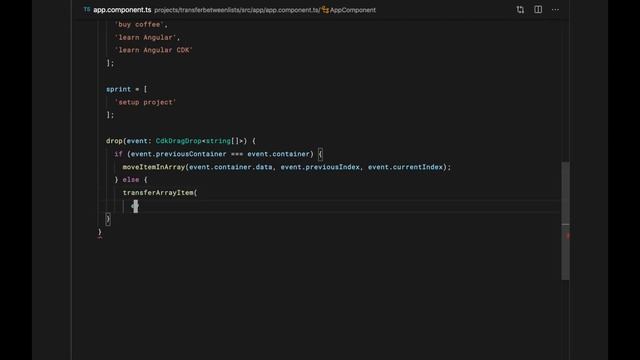The image size is (640, 360).
Task: Click the else keyword
Action: click(131, 180)
